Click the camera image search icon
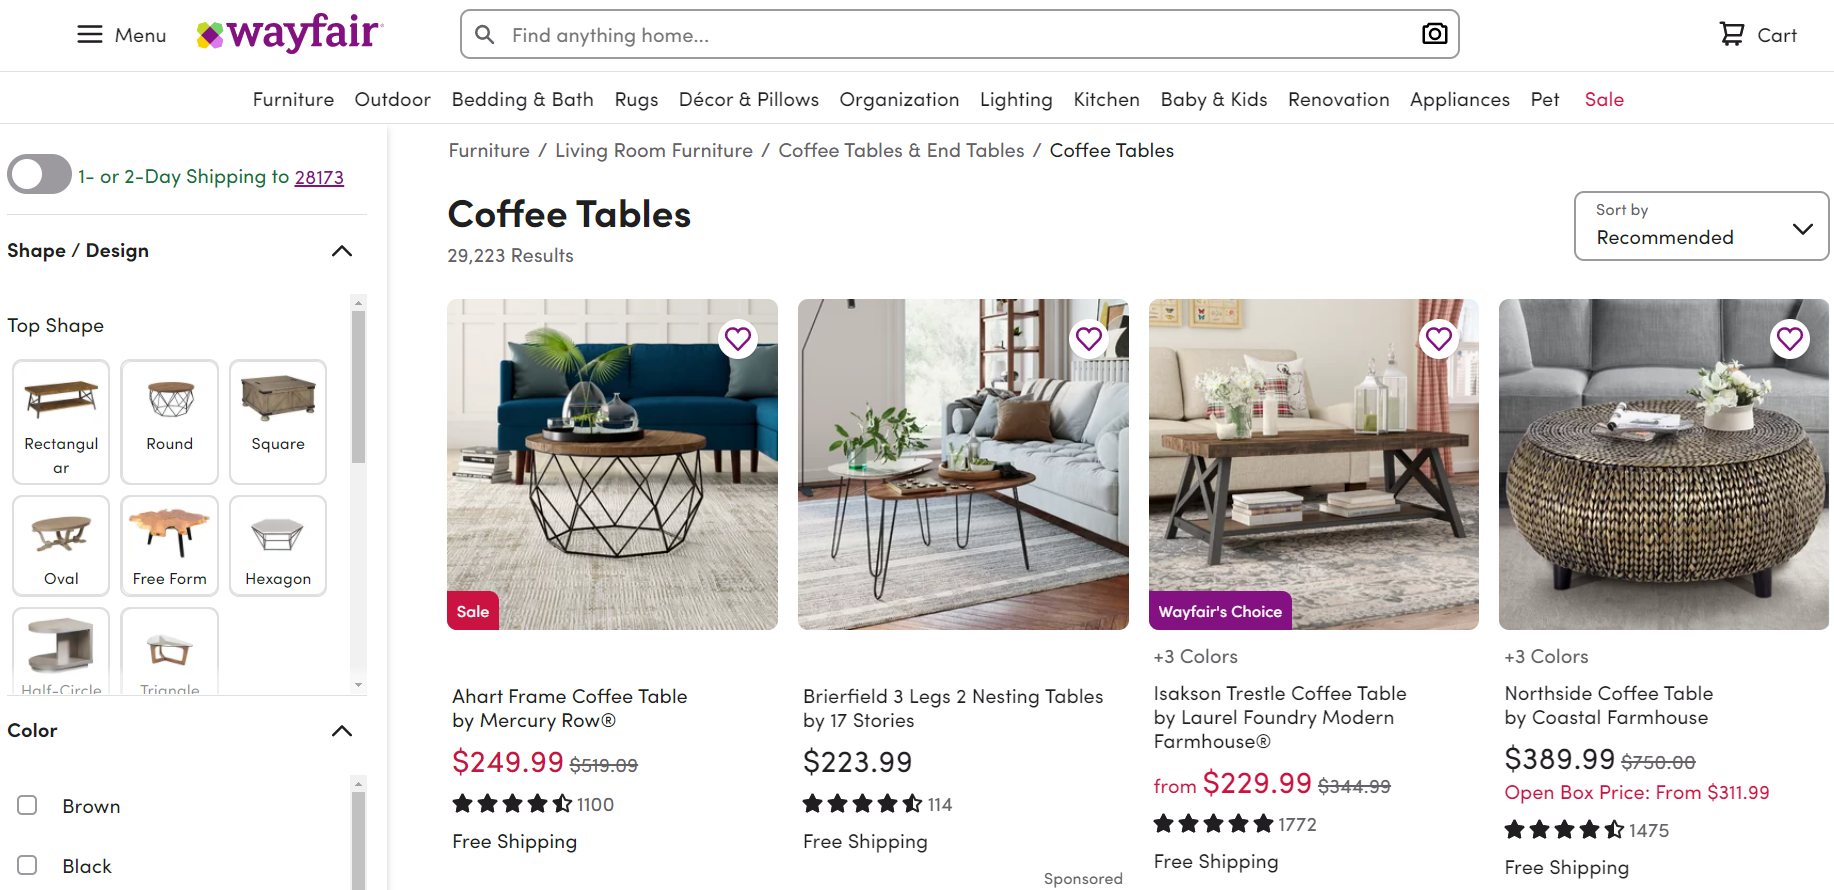Viewport: 1834px width, 890px height. (1434, 34)
